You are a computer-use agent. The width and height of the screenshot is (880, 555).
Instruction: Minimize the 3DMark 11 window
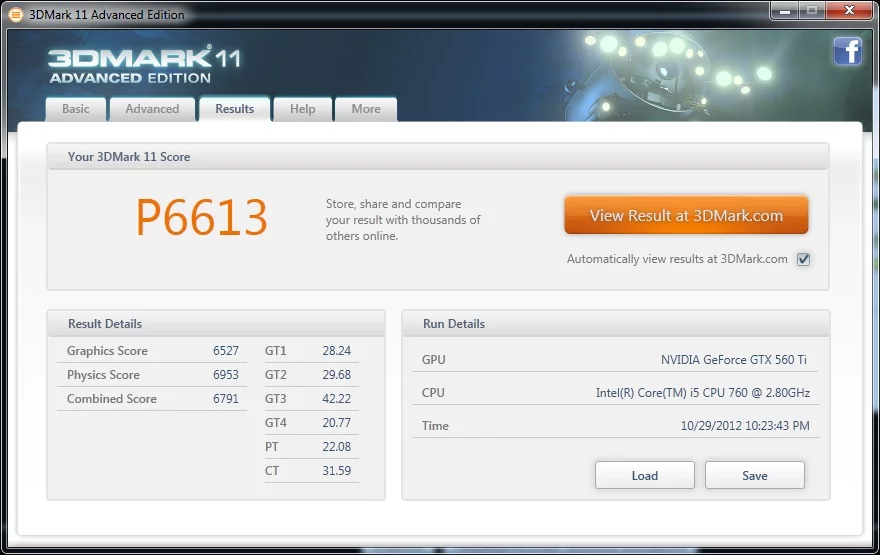785,11
